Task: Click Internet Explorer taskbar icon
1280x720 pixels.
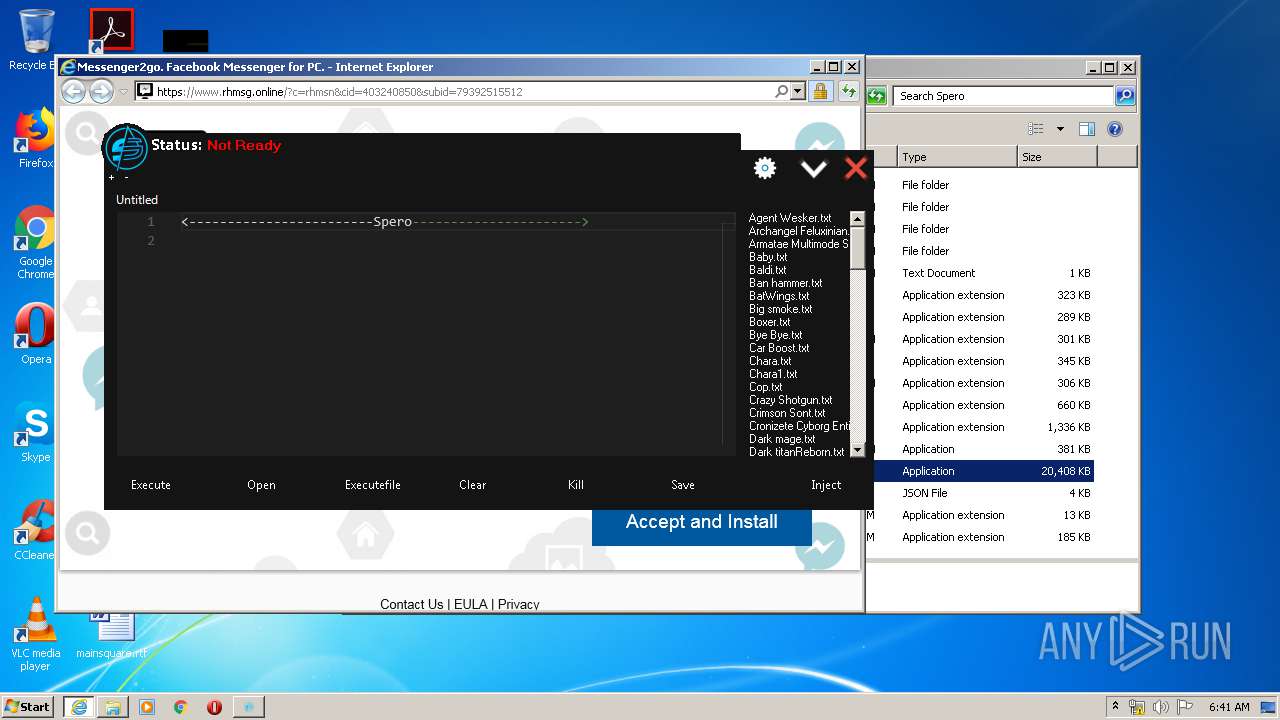Action: click(78, 706)
